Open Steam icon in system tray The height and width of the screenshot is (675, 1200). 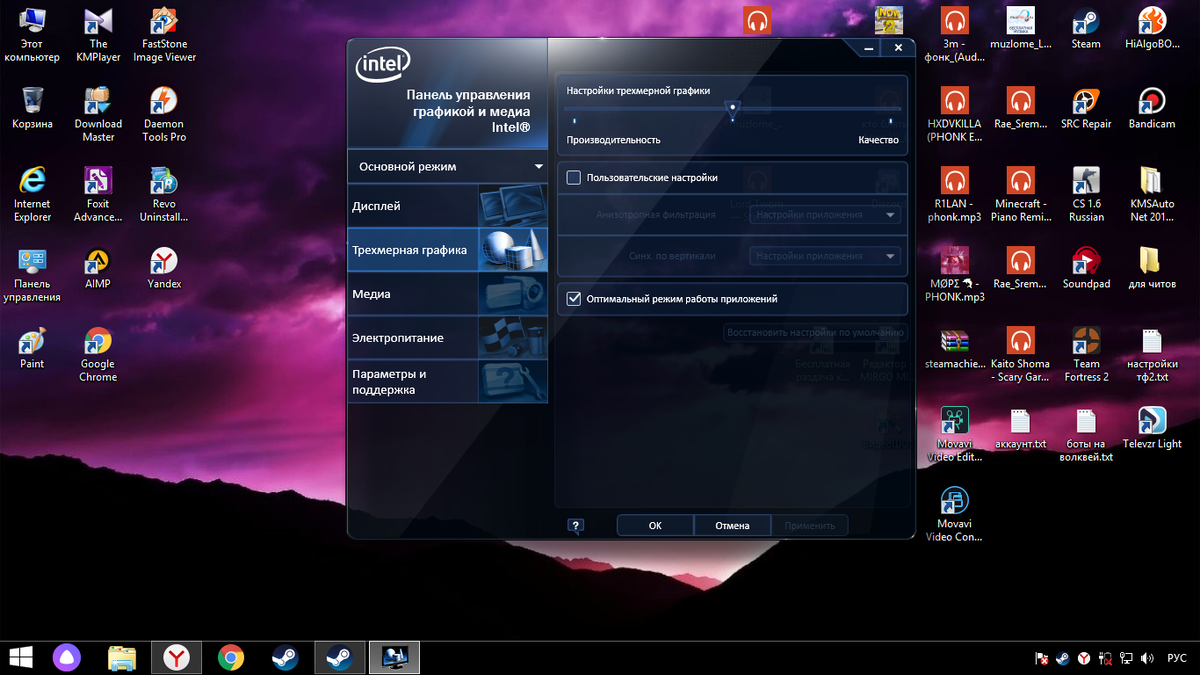coord(1062,658)
